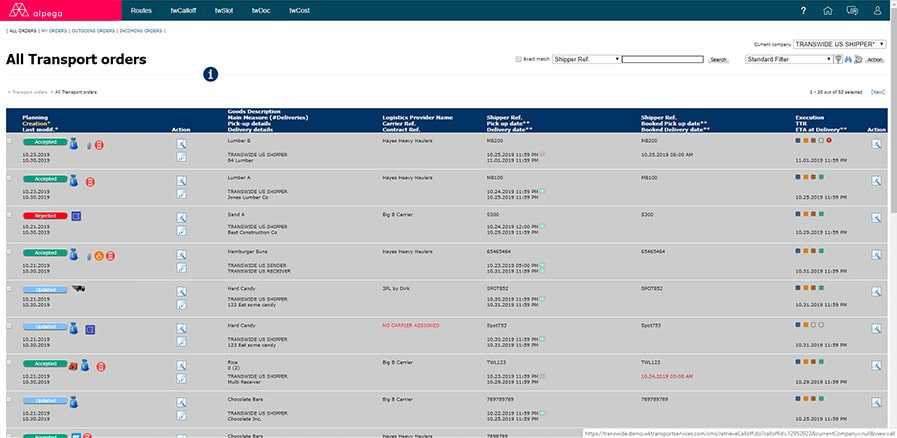
Task: View details magnifier for Lumber B order
Action: [x=181, y=144]
